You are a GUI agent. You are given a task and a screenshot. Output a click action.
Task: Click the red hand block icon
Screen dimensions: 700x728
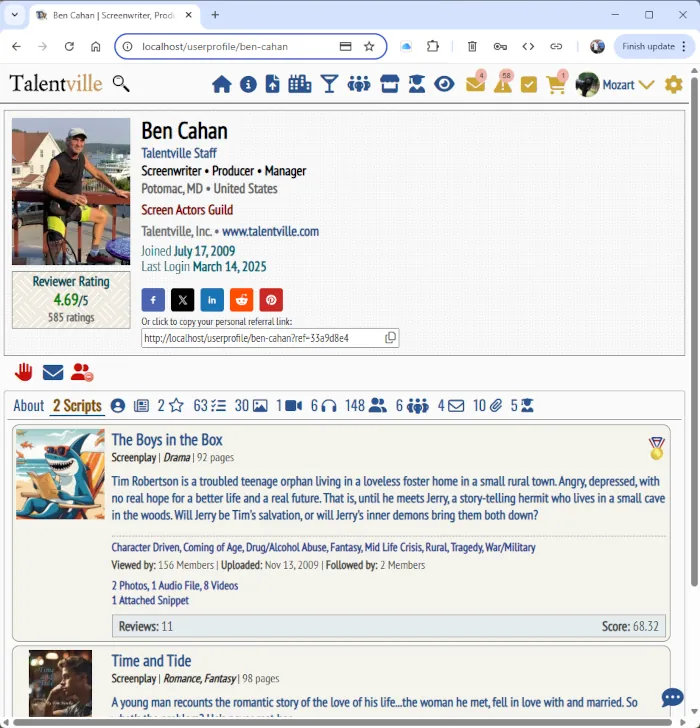[23, 372]
